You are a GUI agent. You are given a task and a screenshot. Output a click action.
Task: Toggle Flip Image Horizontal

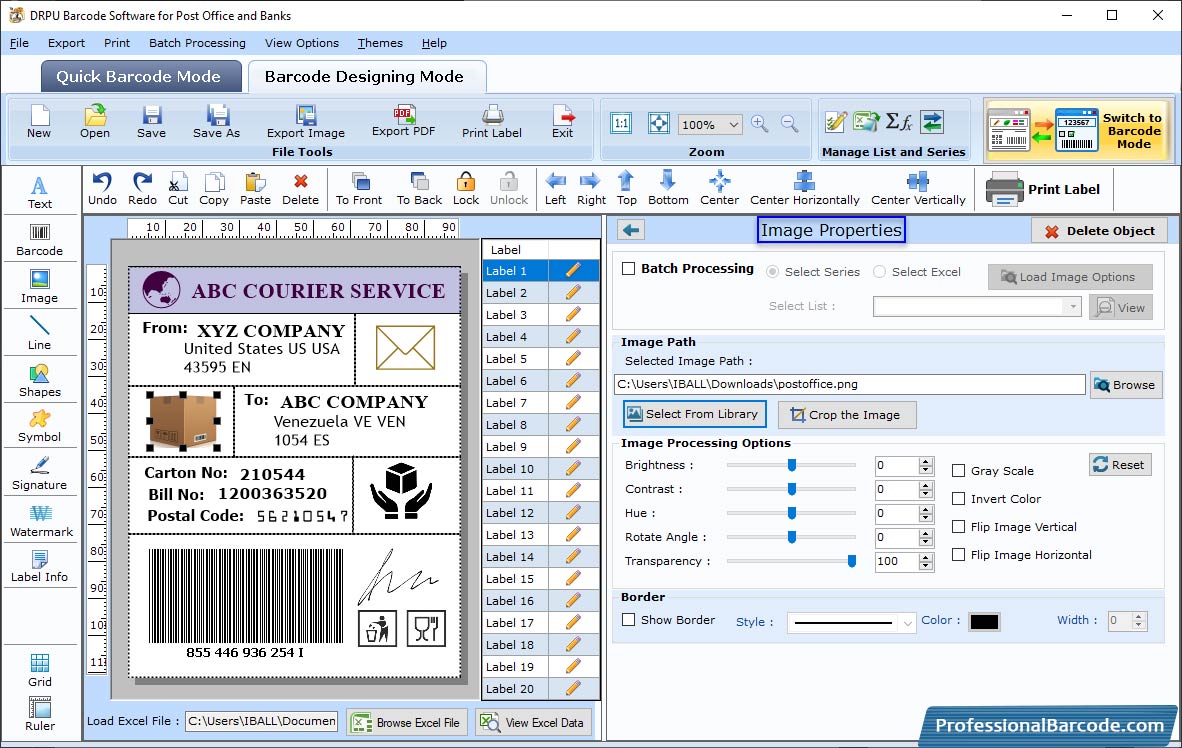point(959,554)
